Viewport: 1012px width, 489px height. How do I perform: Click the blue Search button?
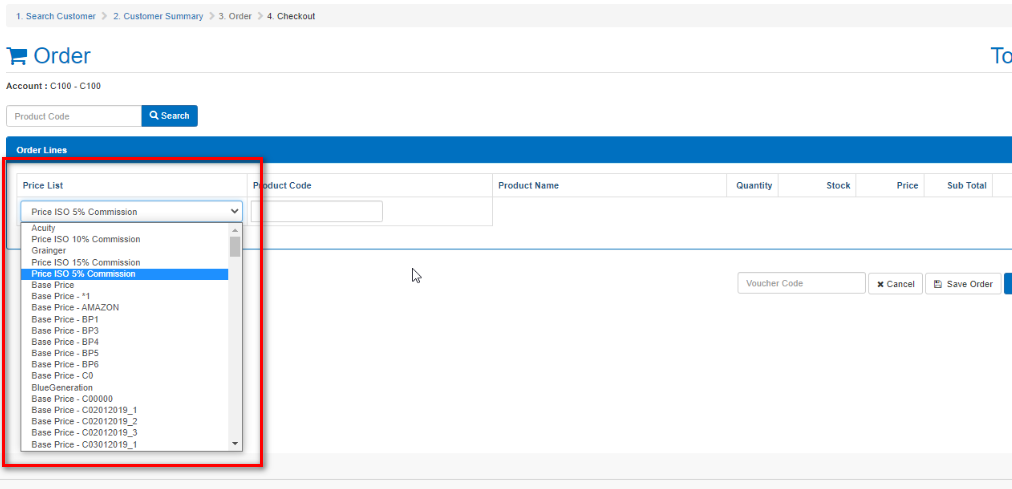click(170, 116)
